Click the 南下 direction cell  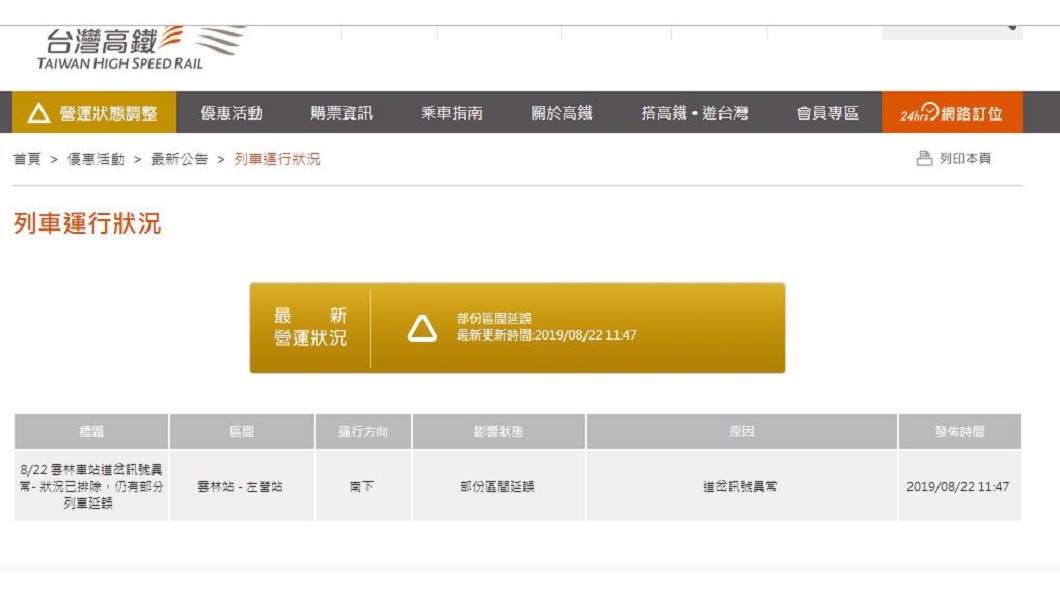click(363, 487)
